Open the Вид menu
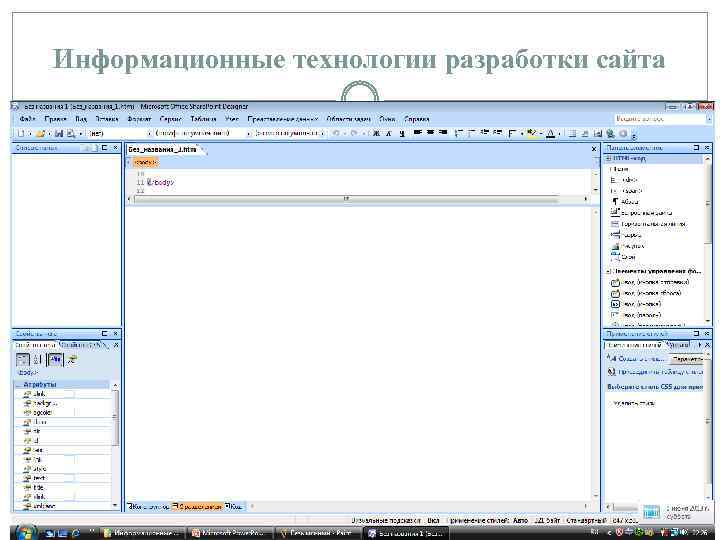The width and height of the screenshot is (720, 540). tap(81, 119)
